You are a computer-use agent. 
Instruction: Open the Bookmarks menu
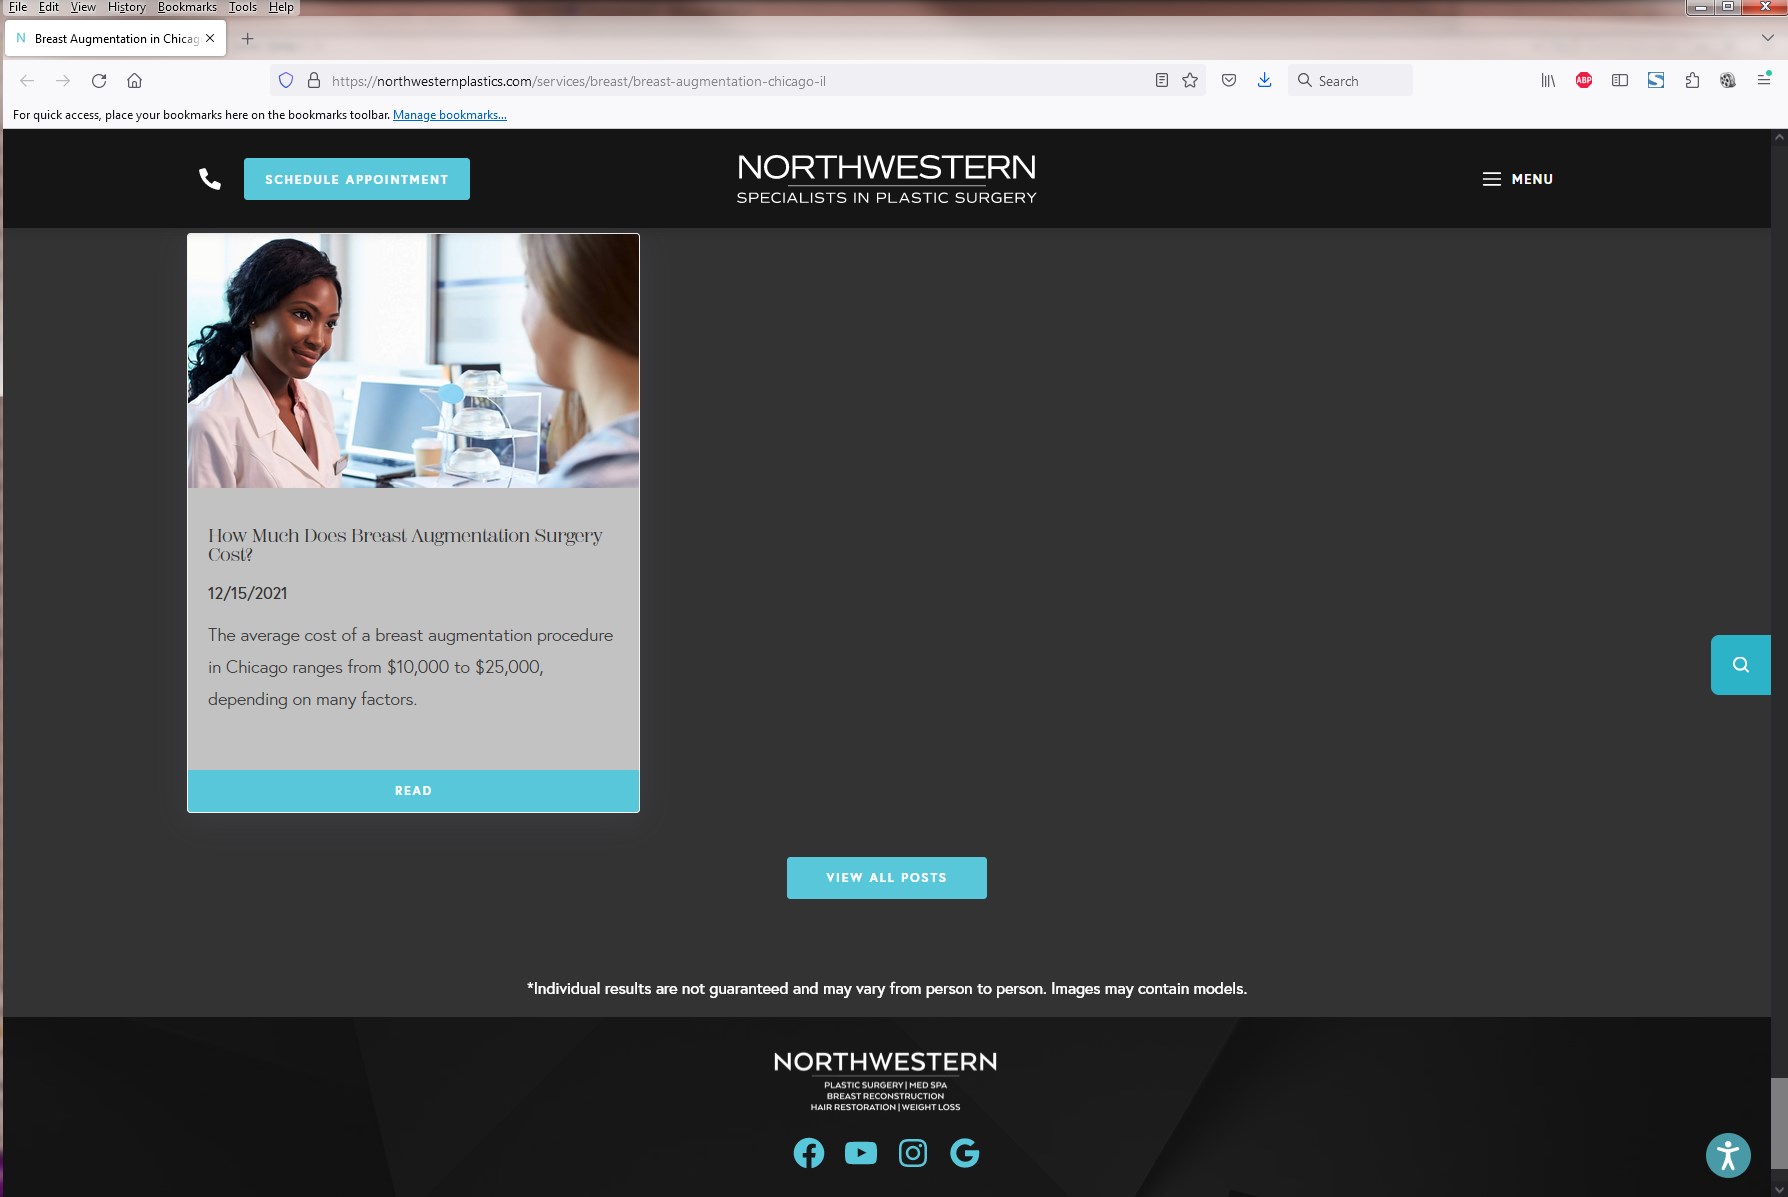pos(187,7)
